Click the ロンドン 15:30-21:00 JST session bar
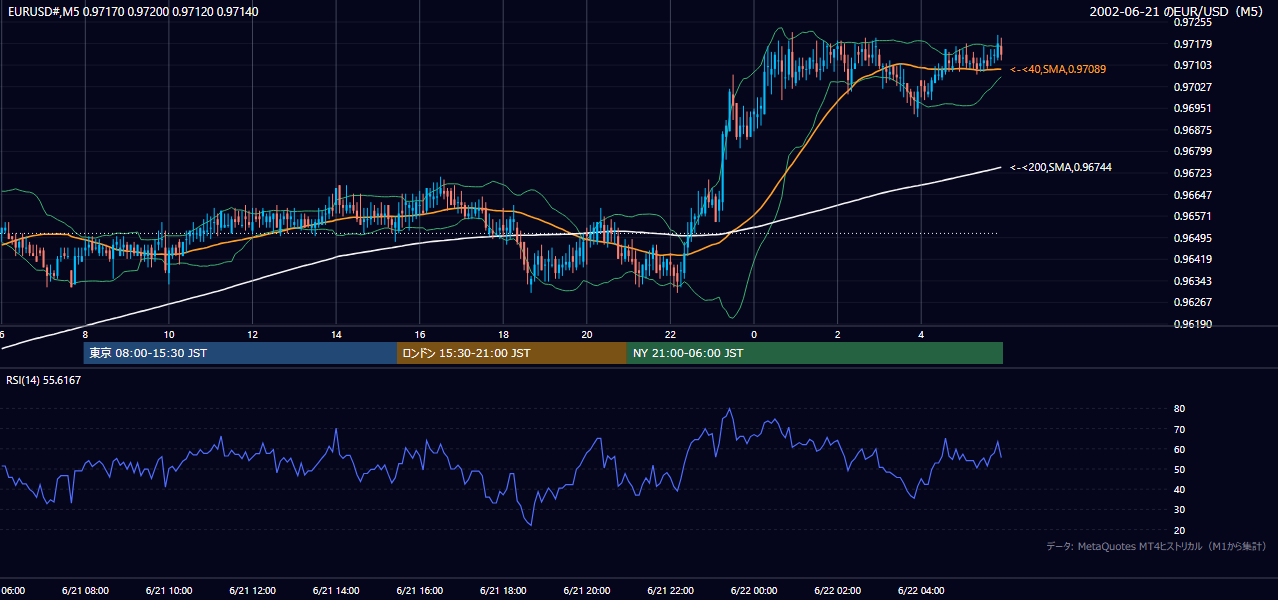The height and width of the screenshot is (600, 1278). pyautogui.click(x=512, y=353)
